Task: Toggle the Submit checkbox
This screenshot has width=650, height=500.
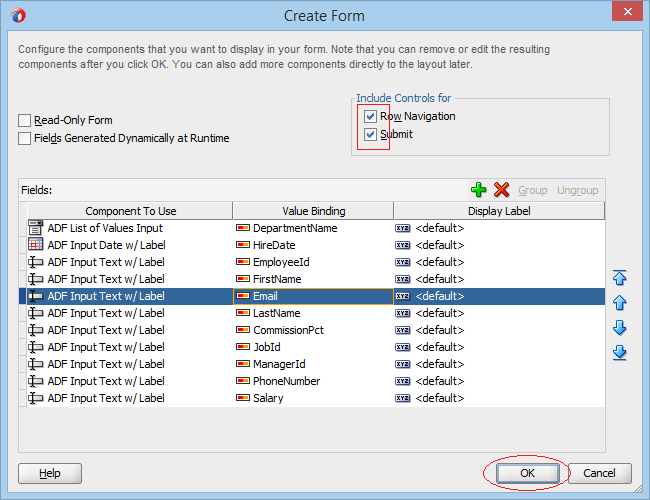Action: 370,134
